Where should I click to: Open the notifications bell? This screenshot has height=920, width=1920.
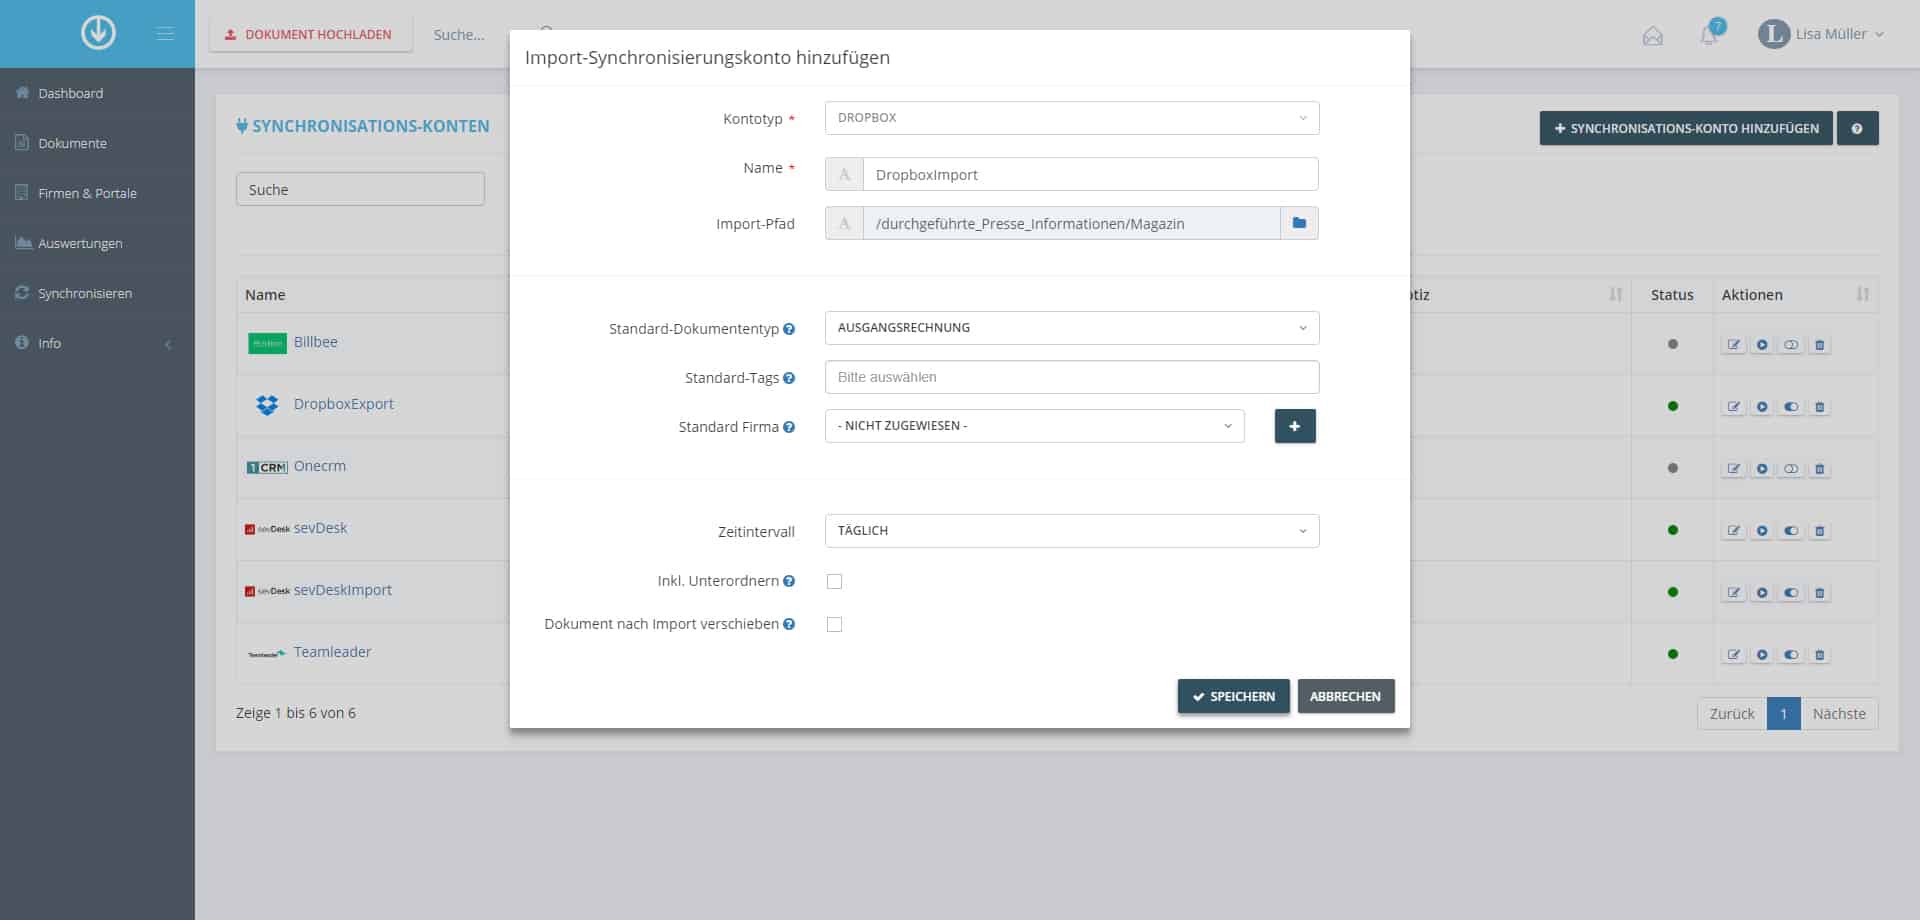coord(1709,35)
